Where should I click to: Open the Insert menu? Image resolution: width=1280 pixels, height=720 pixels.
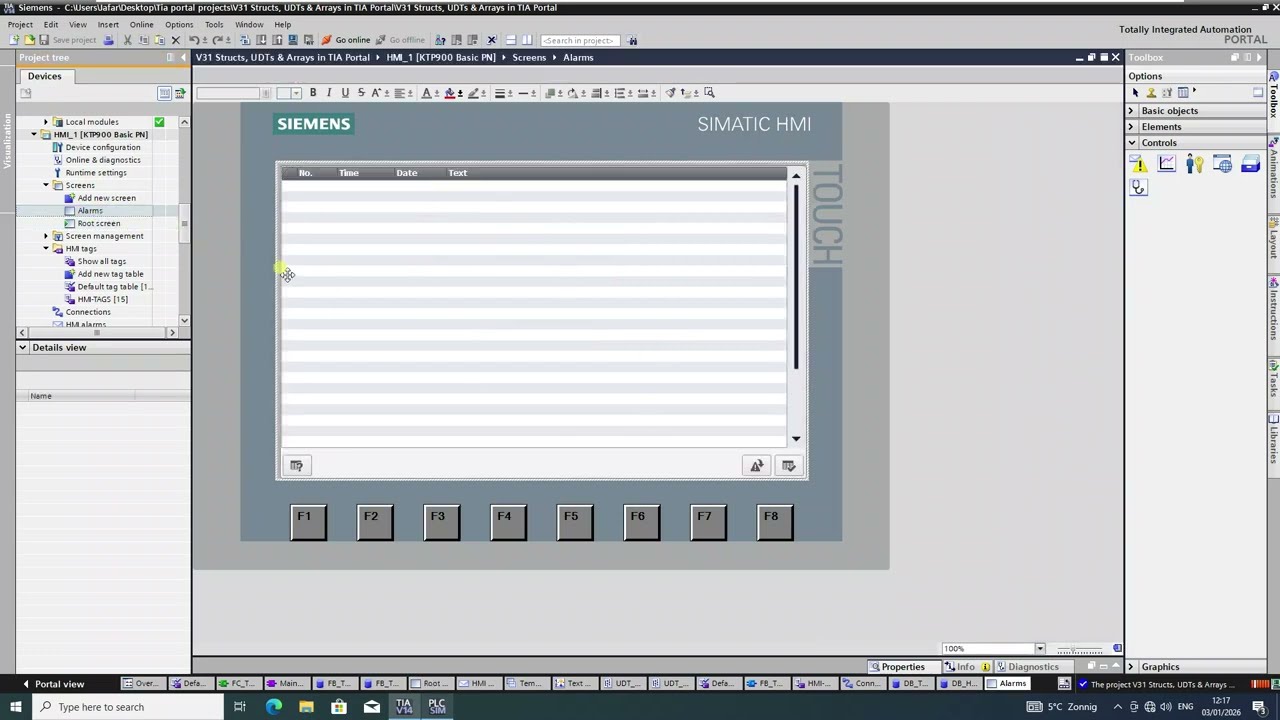pos(108,24)
